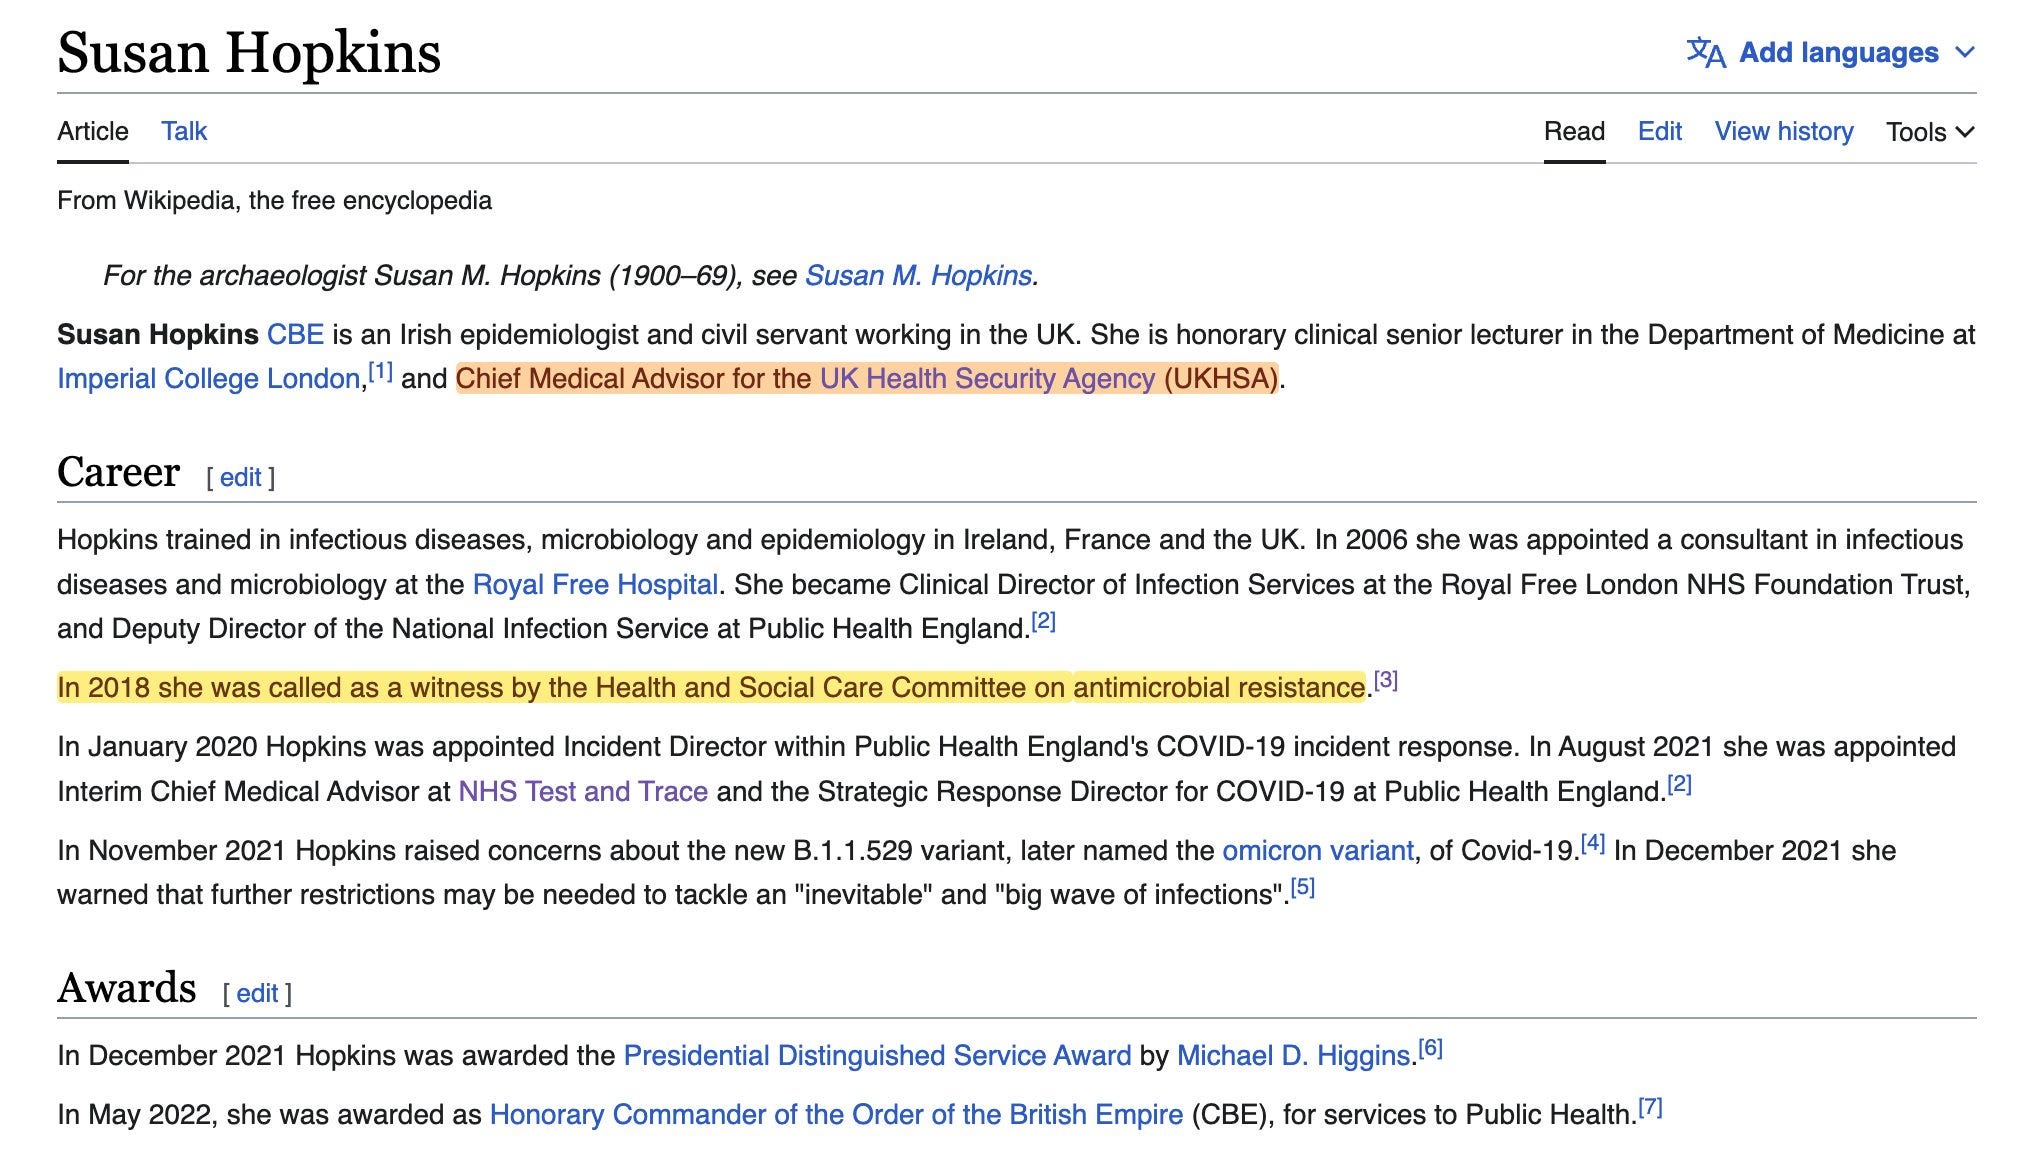Open Honorary Commander of the Order link
The width and height of the screenshot is (2028, 1174).
[836, 1114]
